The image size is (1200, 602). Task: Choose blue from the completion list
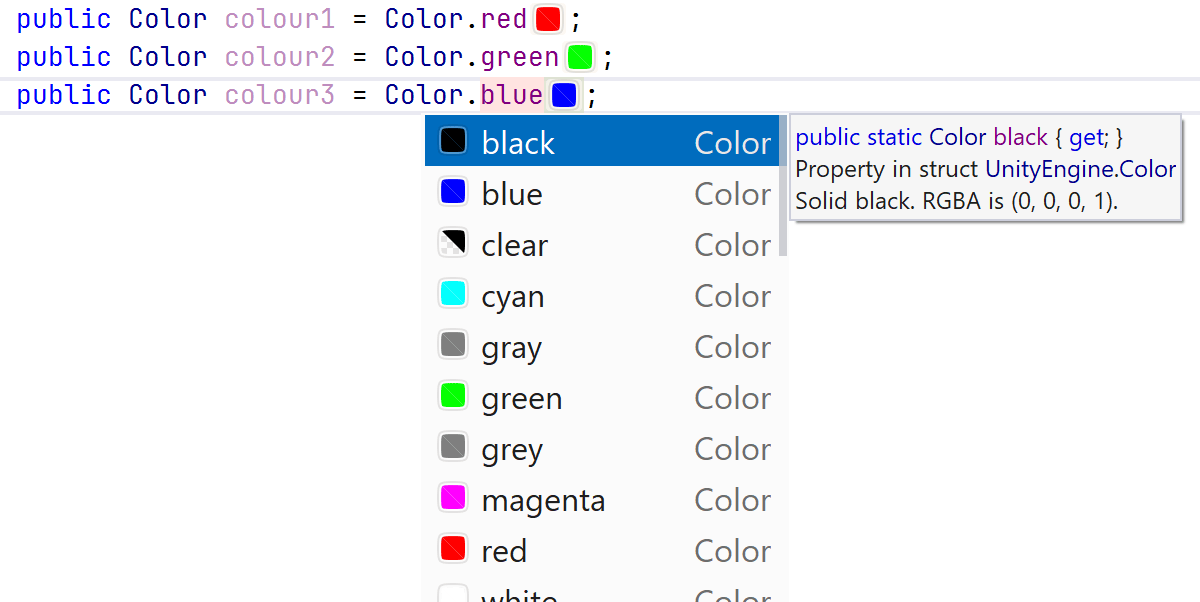coord(512,194)
